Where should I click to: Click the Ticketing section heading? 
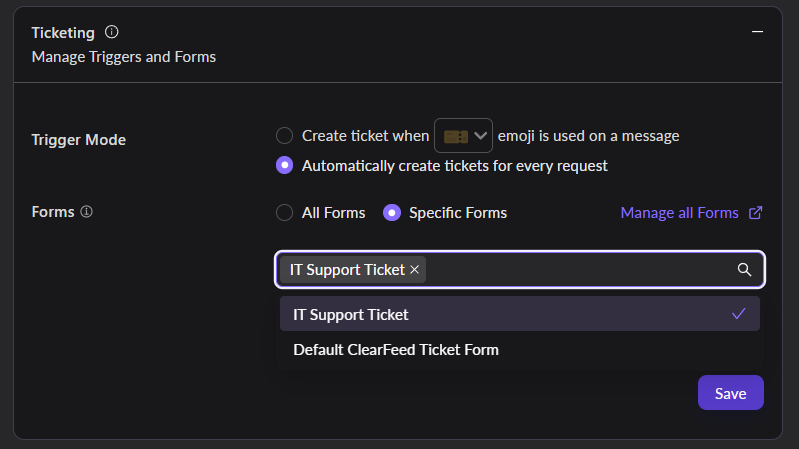point(63,32)
